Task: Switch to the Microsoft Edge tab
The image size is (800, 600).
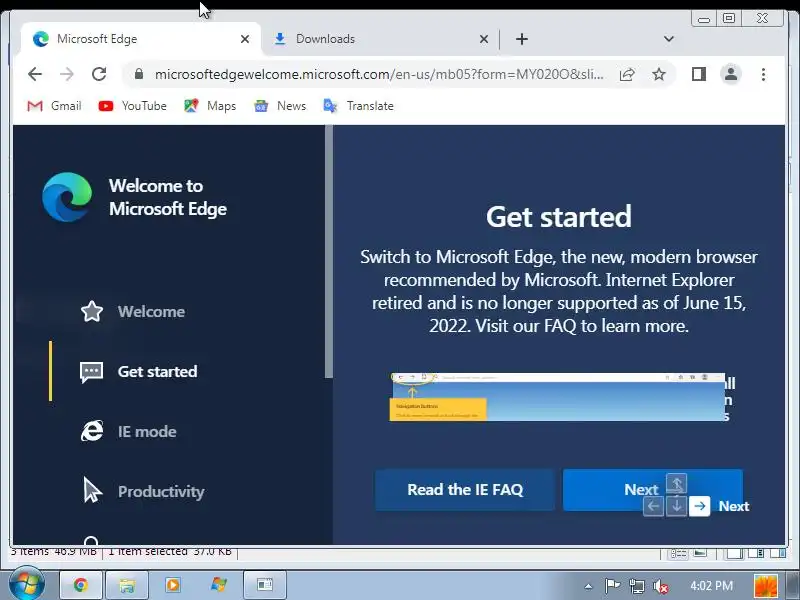Action: coord(140,39)
